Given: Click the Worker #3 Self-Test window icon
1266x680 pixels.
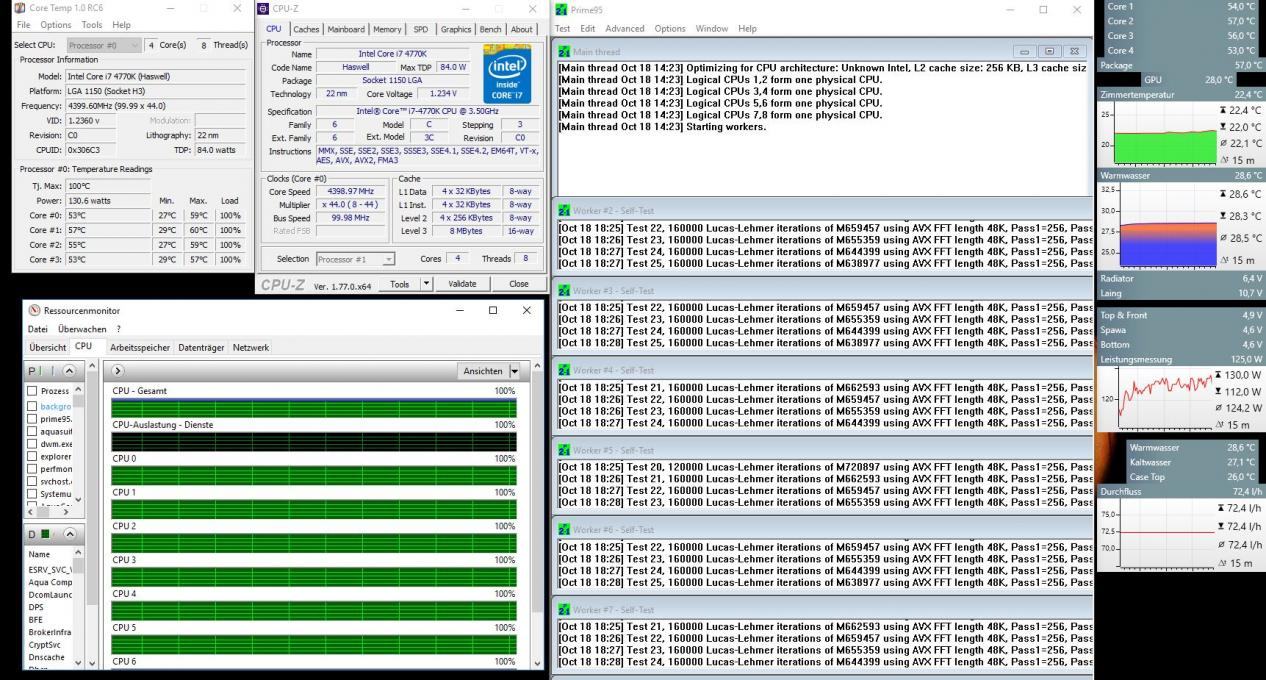Looking at the screenshot, I should pos(564,291).
